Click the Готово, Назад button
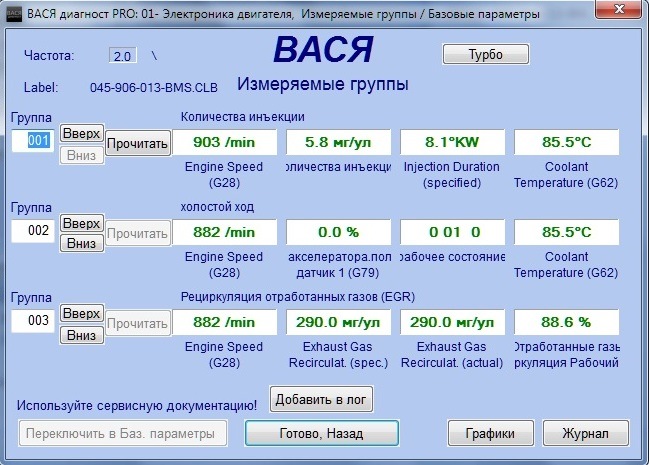Viewport: 649px width, 465px height. tap(322, 433)
